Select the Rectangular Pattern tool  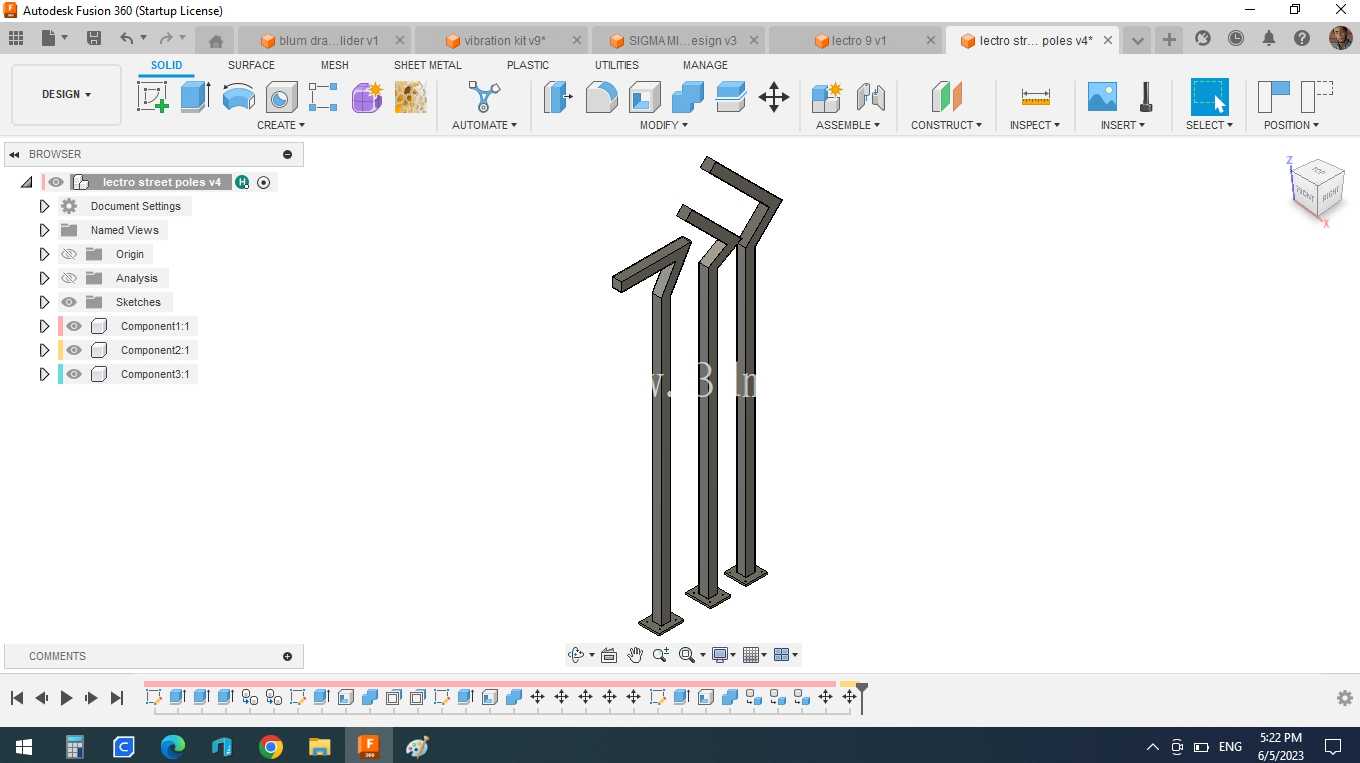323,97
